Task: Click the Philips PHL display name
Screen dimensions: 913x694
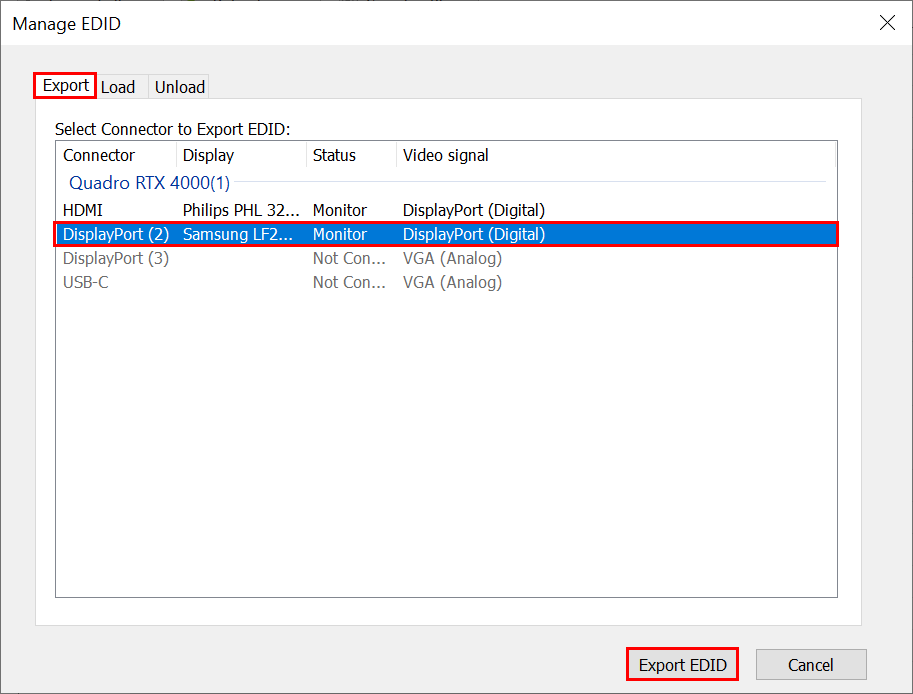Action: click(241, 210)
